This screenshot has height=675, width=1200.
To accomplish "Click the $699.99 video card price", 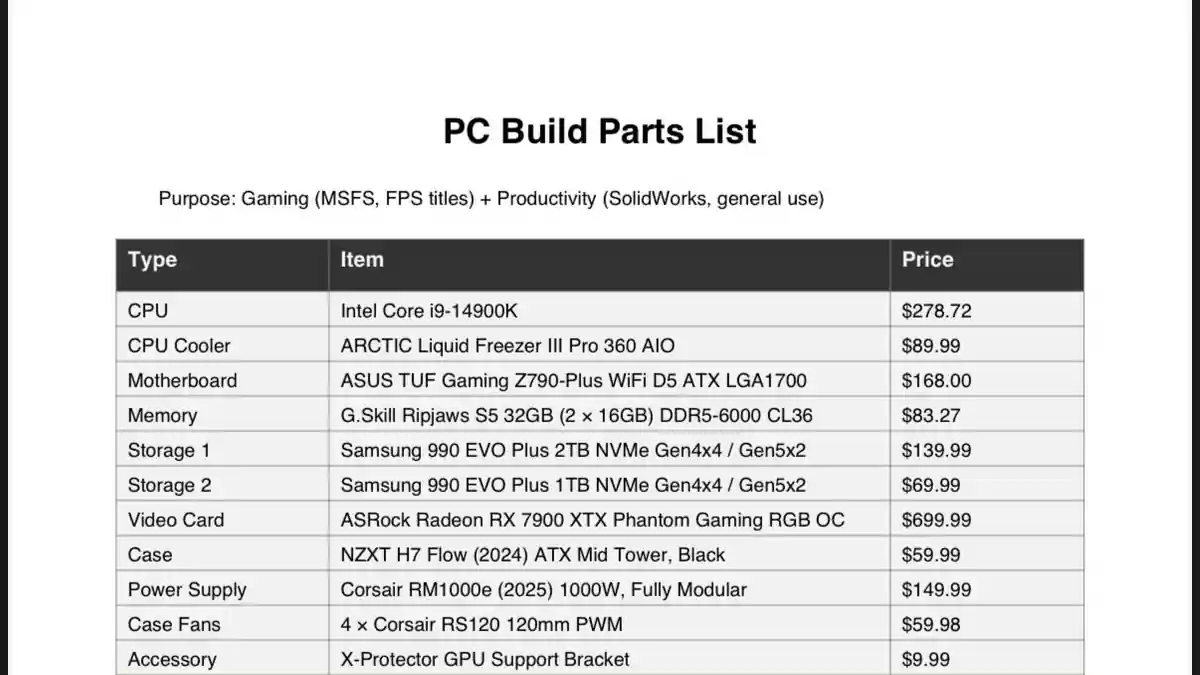I will click(x=936, y=520).
